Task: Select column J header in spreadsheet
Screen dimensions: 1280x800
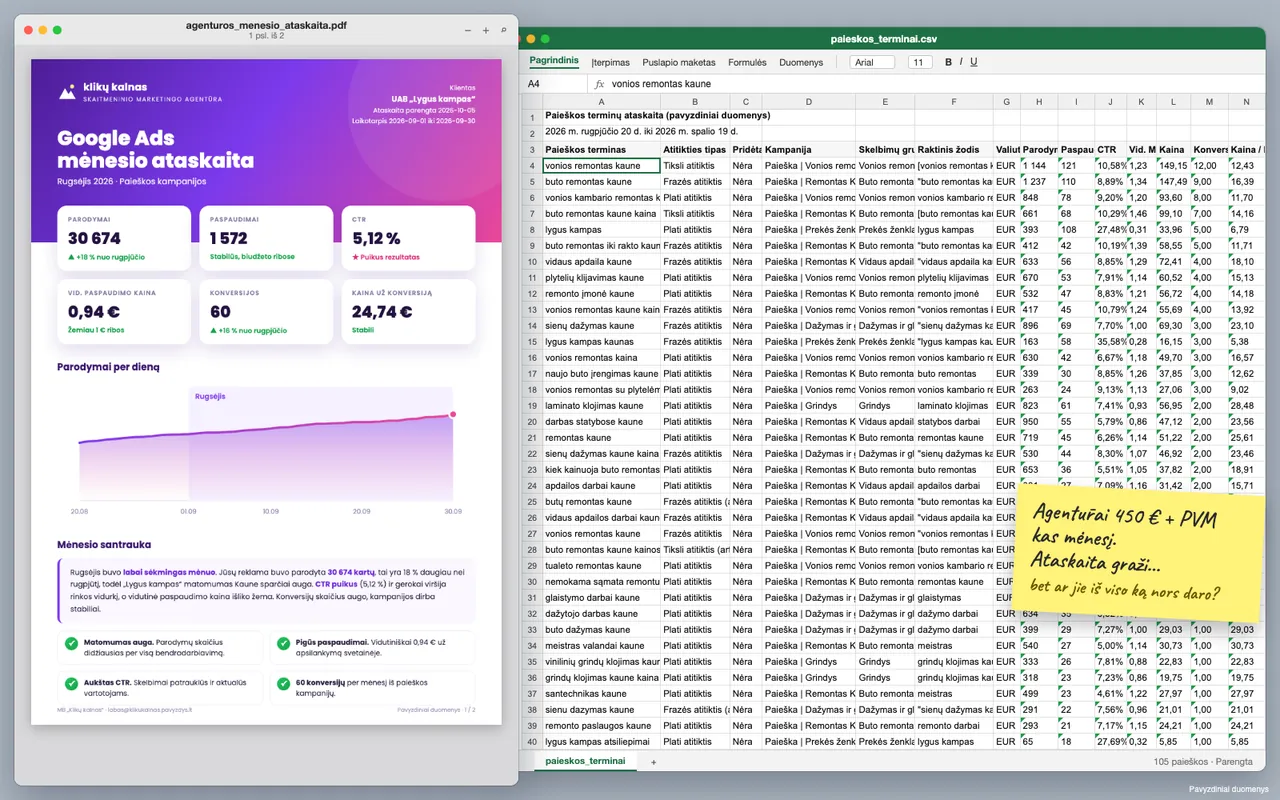Action: pos(1110,102)
